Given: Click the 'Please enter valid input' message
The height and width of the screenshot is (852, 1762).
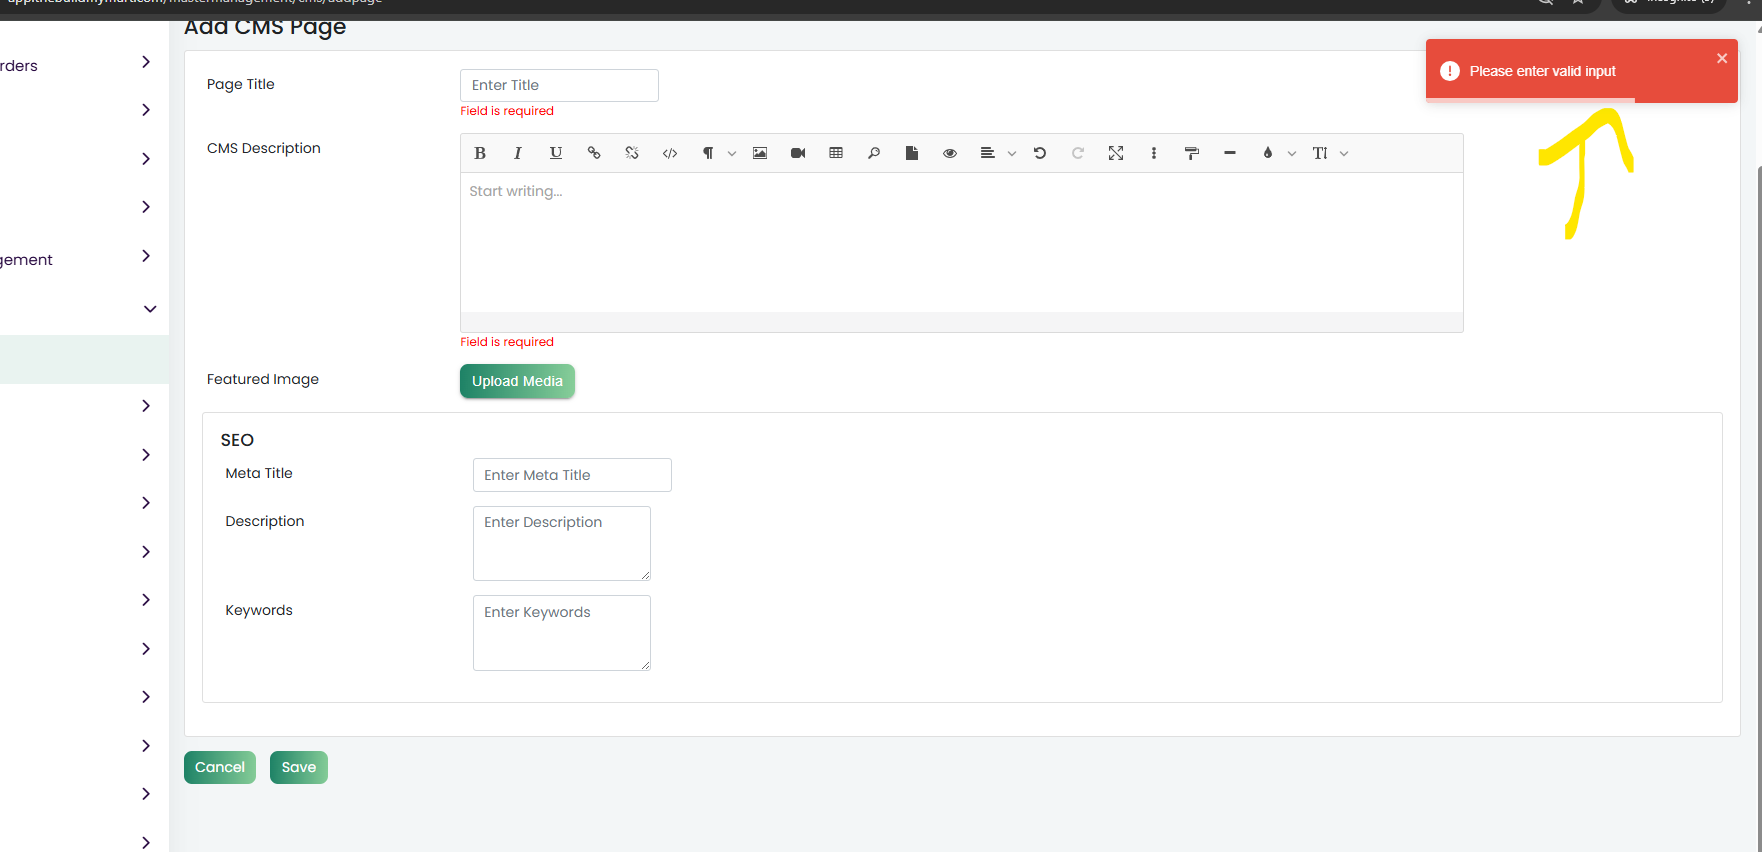Looking at the screenshot, I should click(1542, 71).
